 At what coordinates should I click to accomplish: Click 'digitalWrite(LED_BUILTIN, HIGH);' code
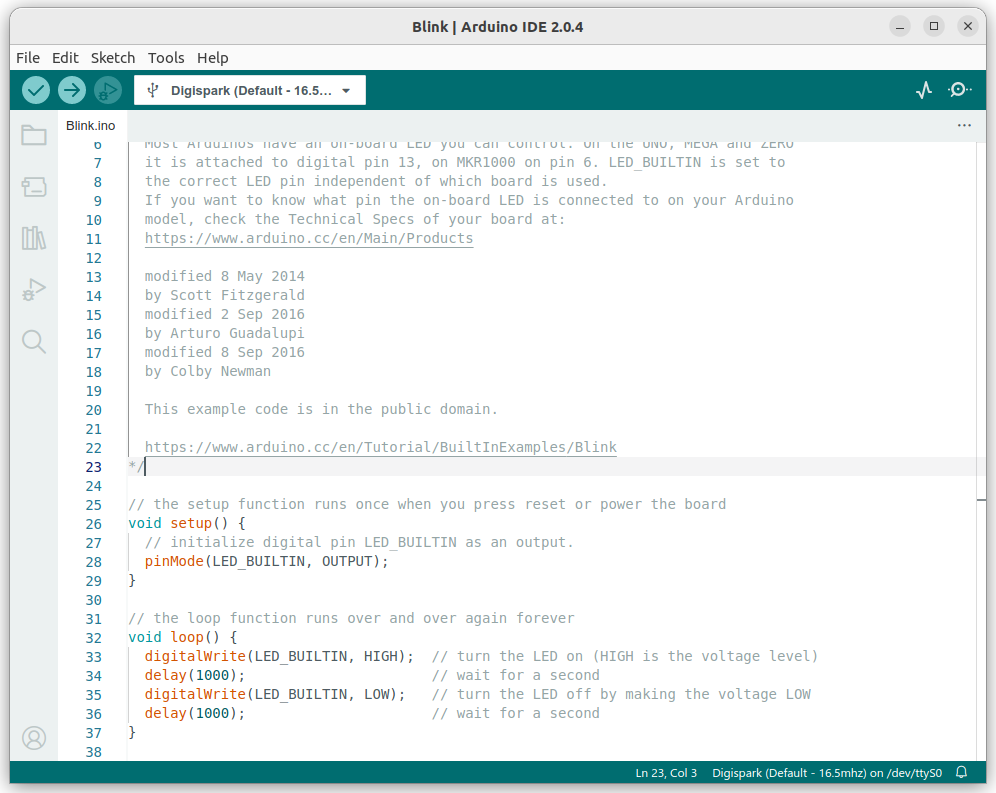[x=279, y=656]
